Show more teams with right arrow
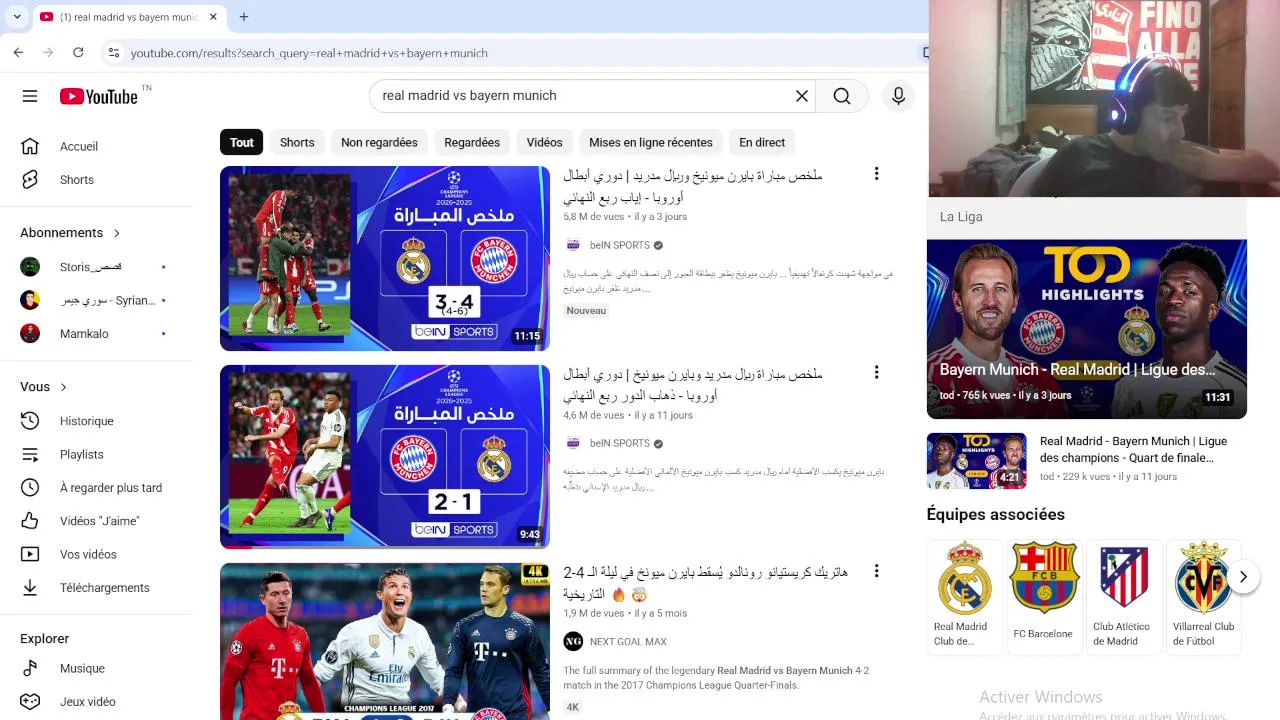The image size is (1280, 720). click(1243, 576)
